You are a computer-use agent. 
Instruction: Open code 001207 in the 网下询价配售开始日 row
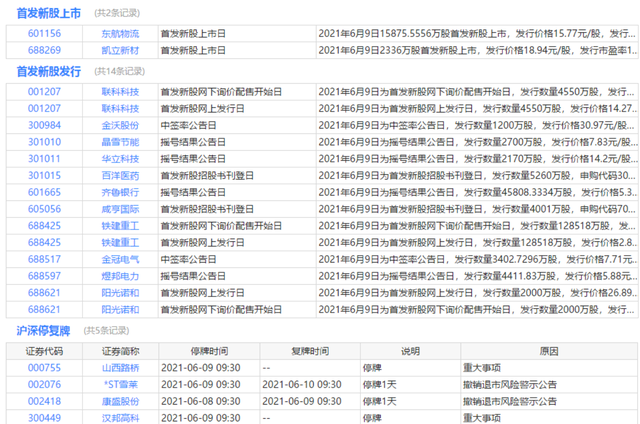[x=44, y=92]
